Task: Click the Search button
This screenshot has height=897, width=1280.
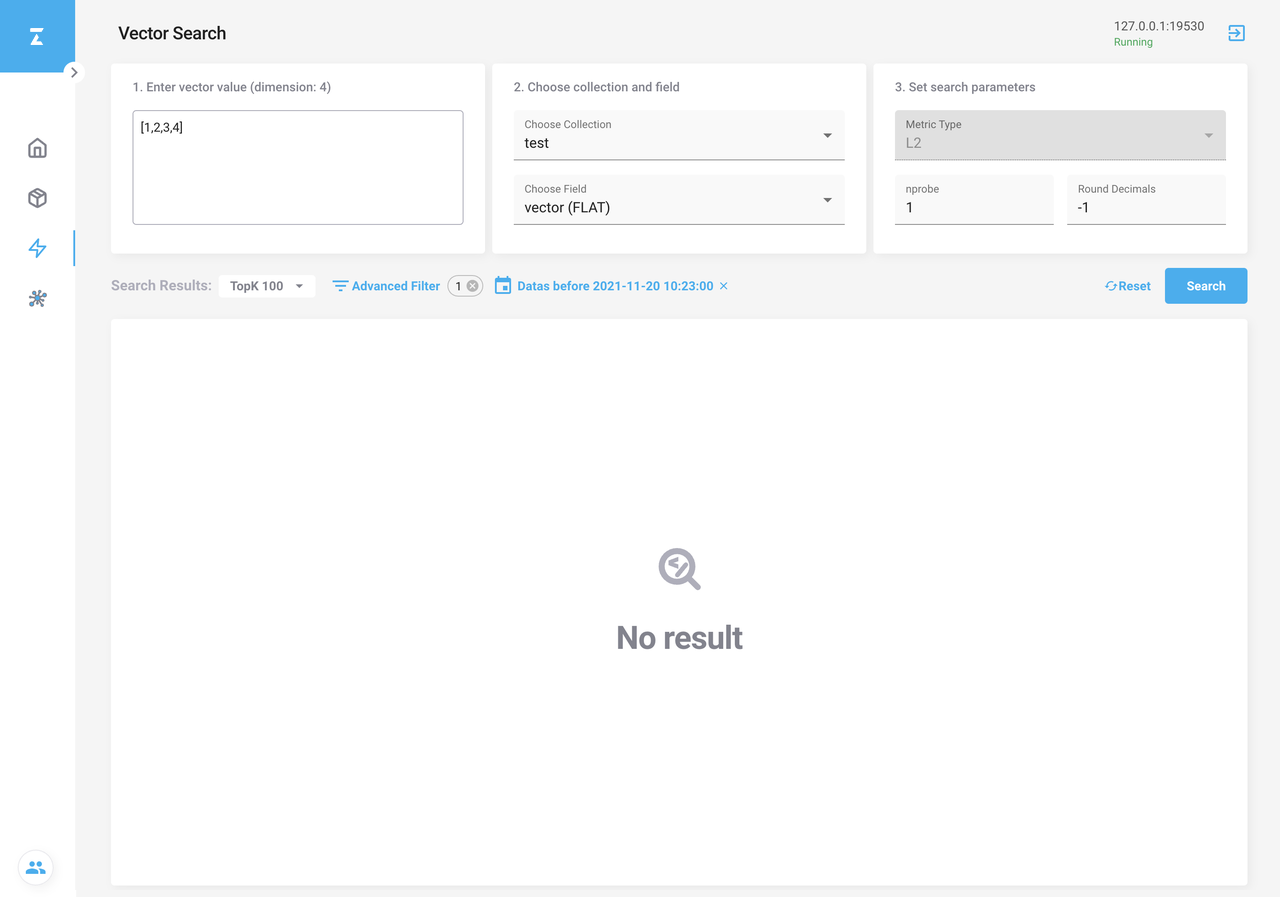Action: (x=1205, y=286)
